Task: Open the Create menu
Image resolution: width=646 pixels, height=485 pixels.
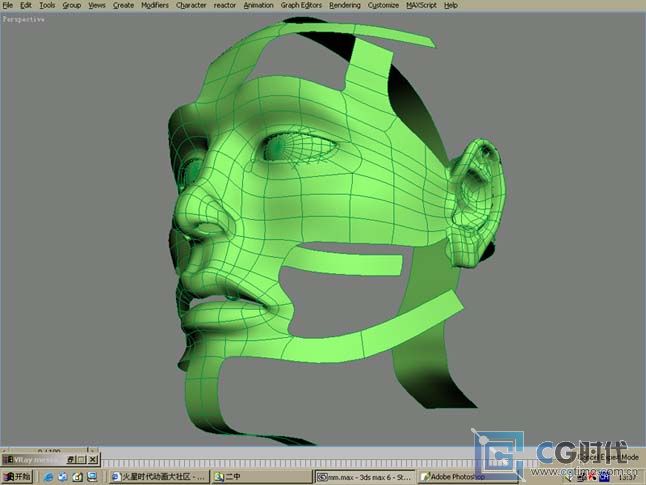Action: pyautogui.click(x=123, y=5)
